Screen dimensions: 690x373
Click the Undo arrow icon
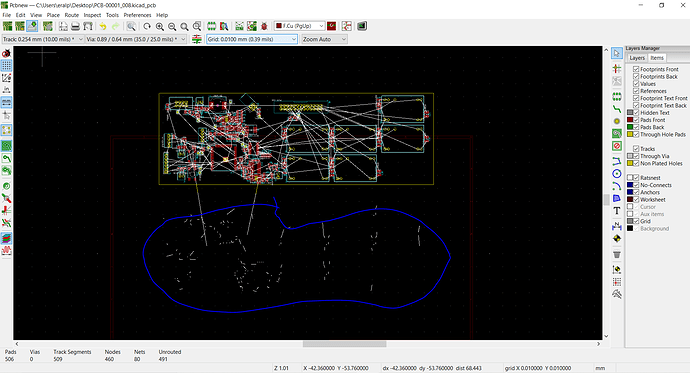(103, 26)
